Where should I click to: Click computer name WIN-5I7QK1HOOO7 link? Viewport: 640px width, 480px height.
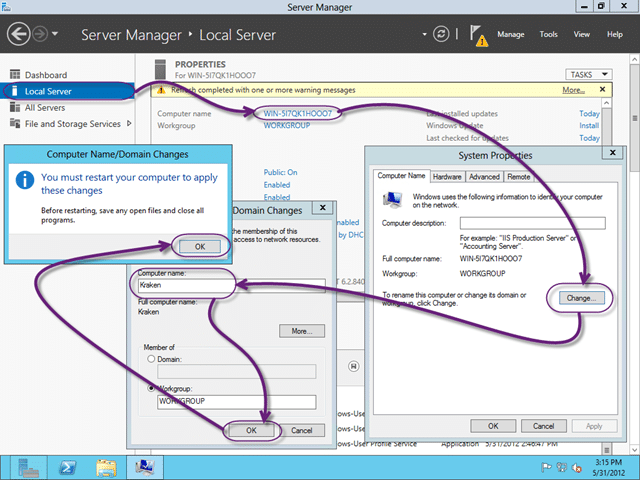[x=298, y=113]
